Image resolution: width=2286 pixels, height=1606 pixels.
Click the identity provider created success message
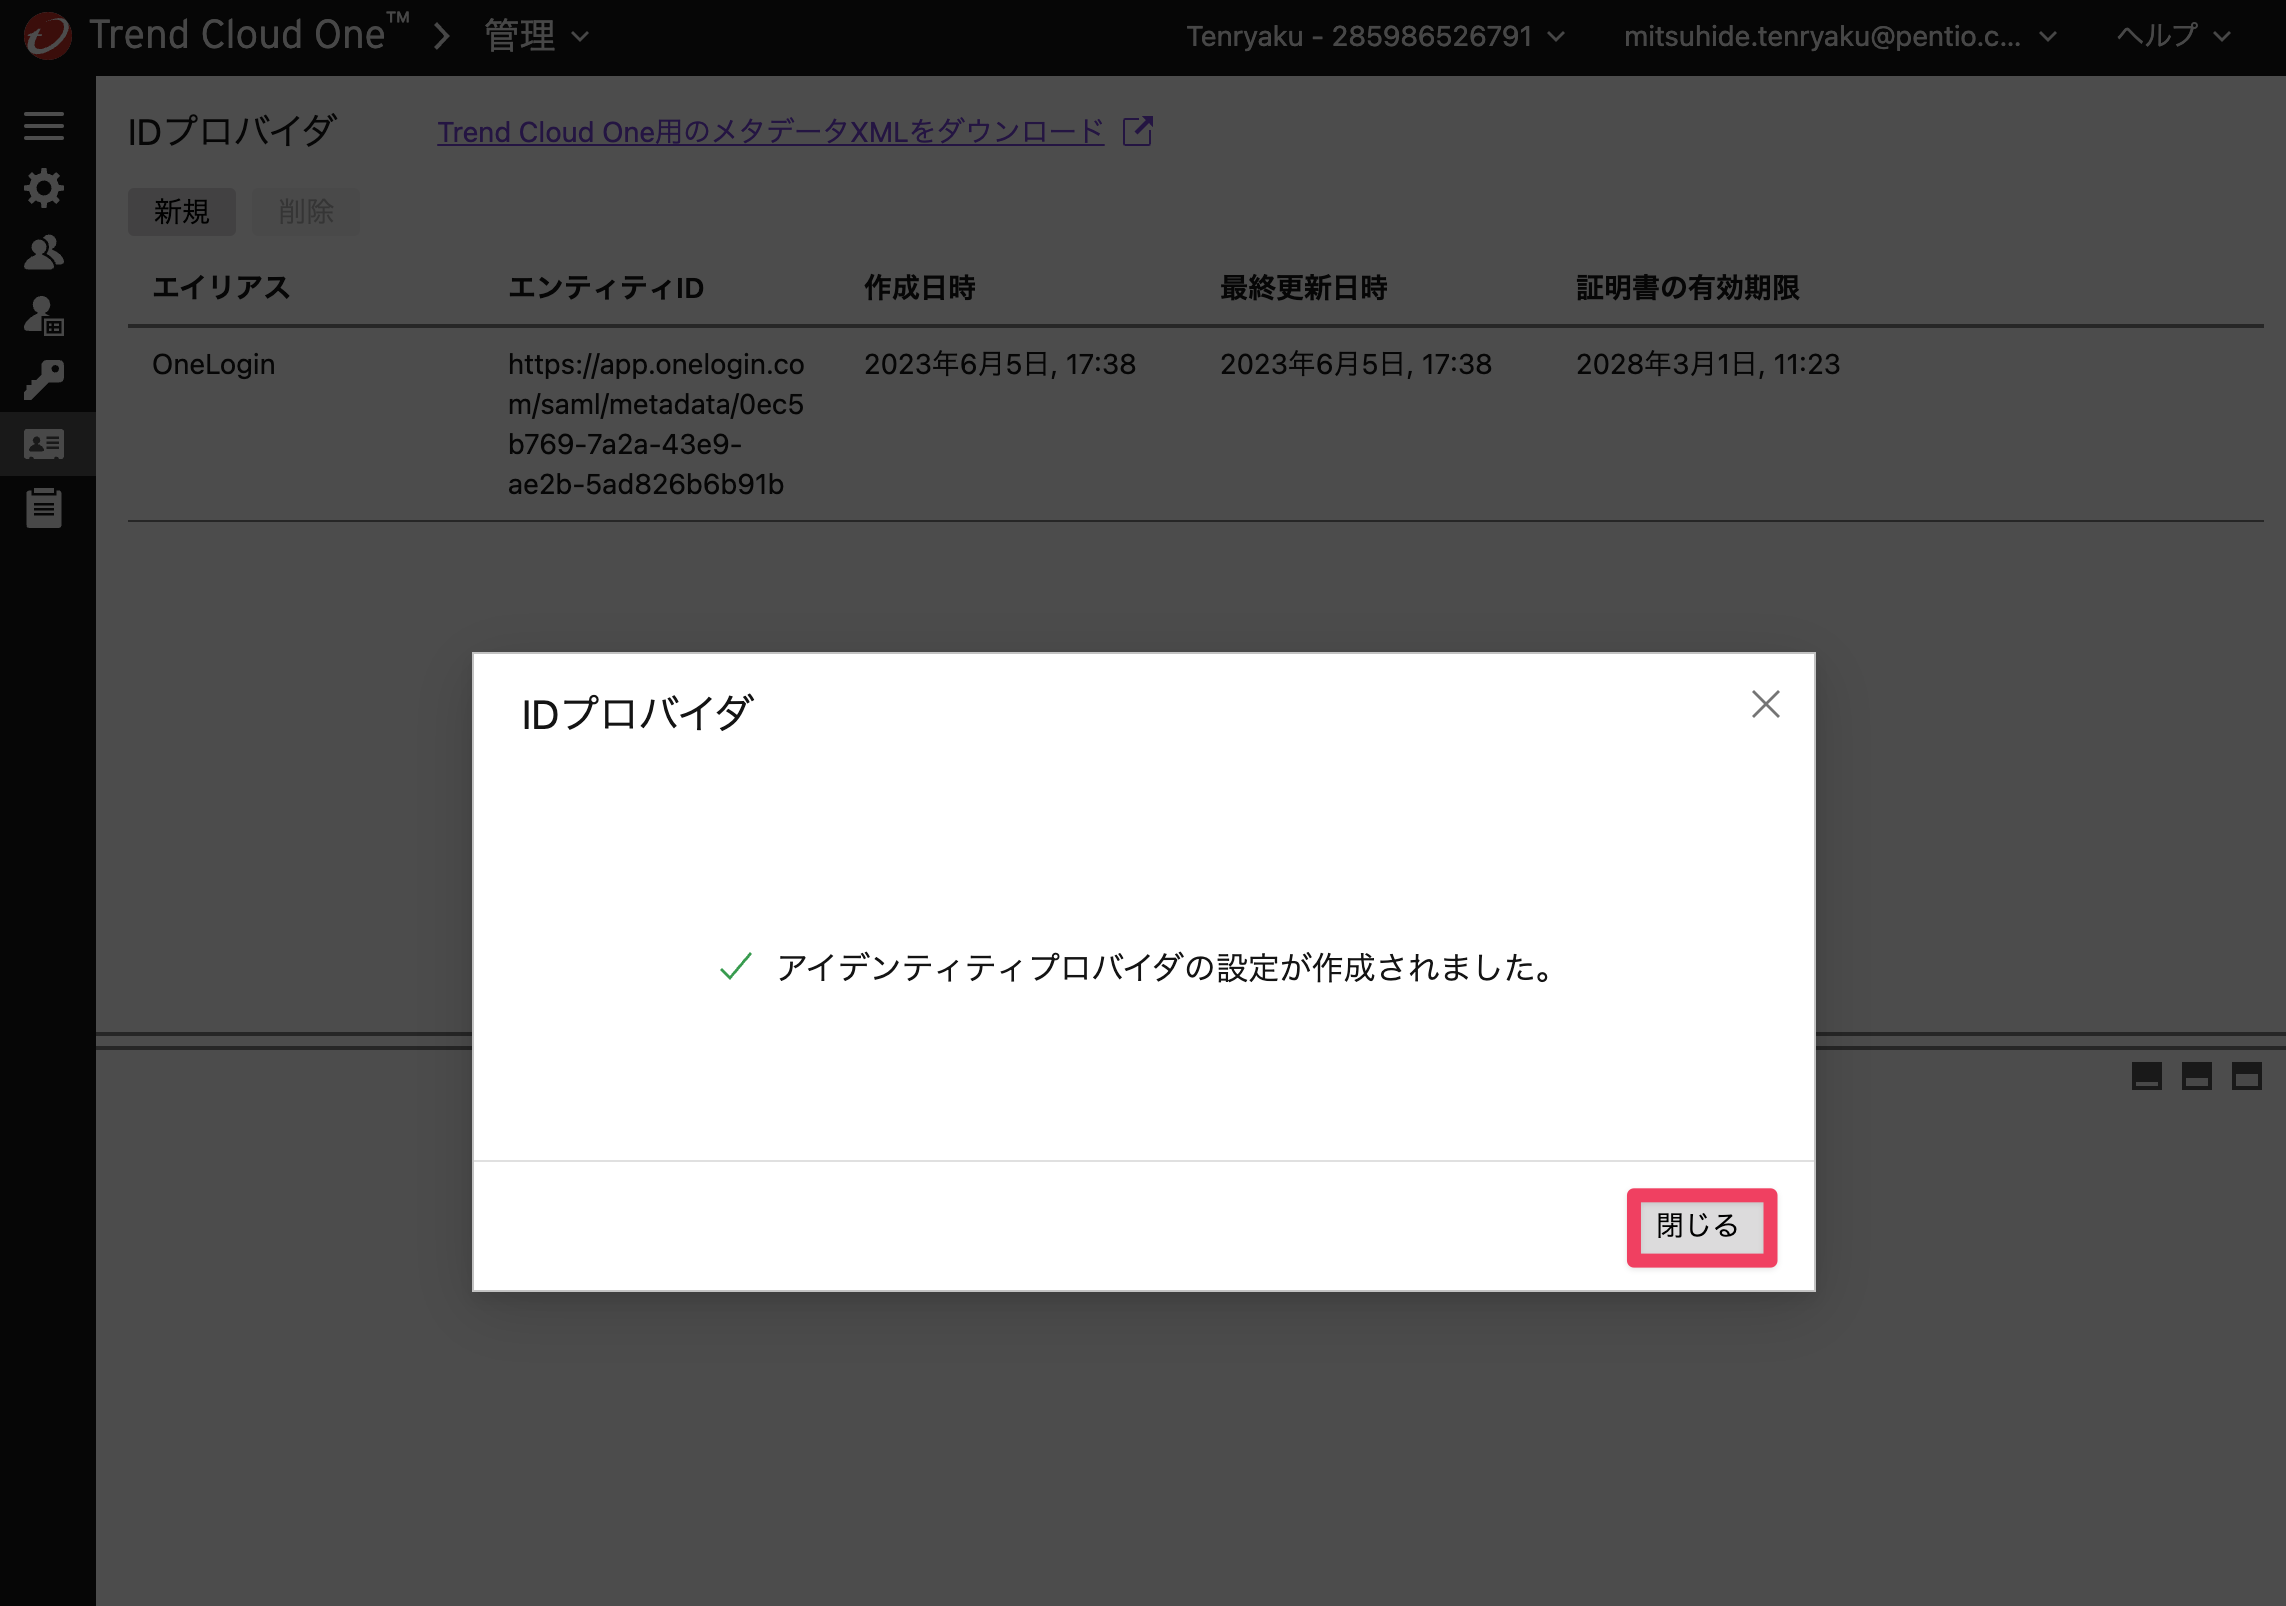pos(1167,967)
